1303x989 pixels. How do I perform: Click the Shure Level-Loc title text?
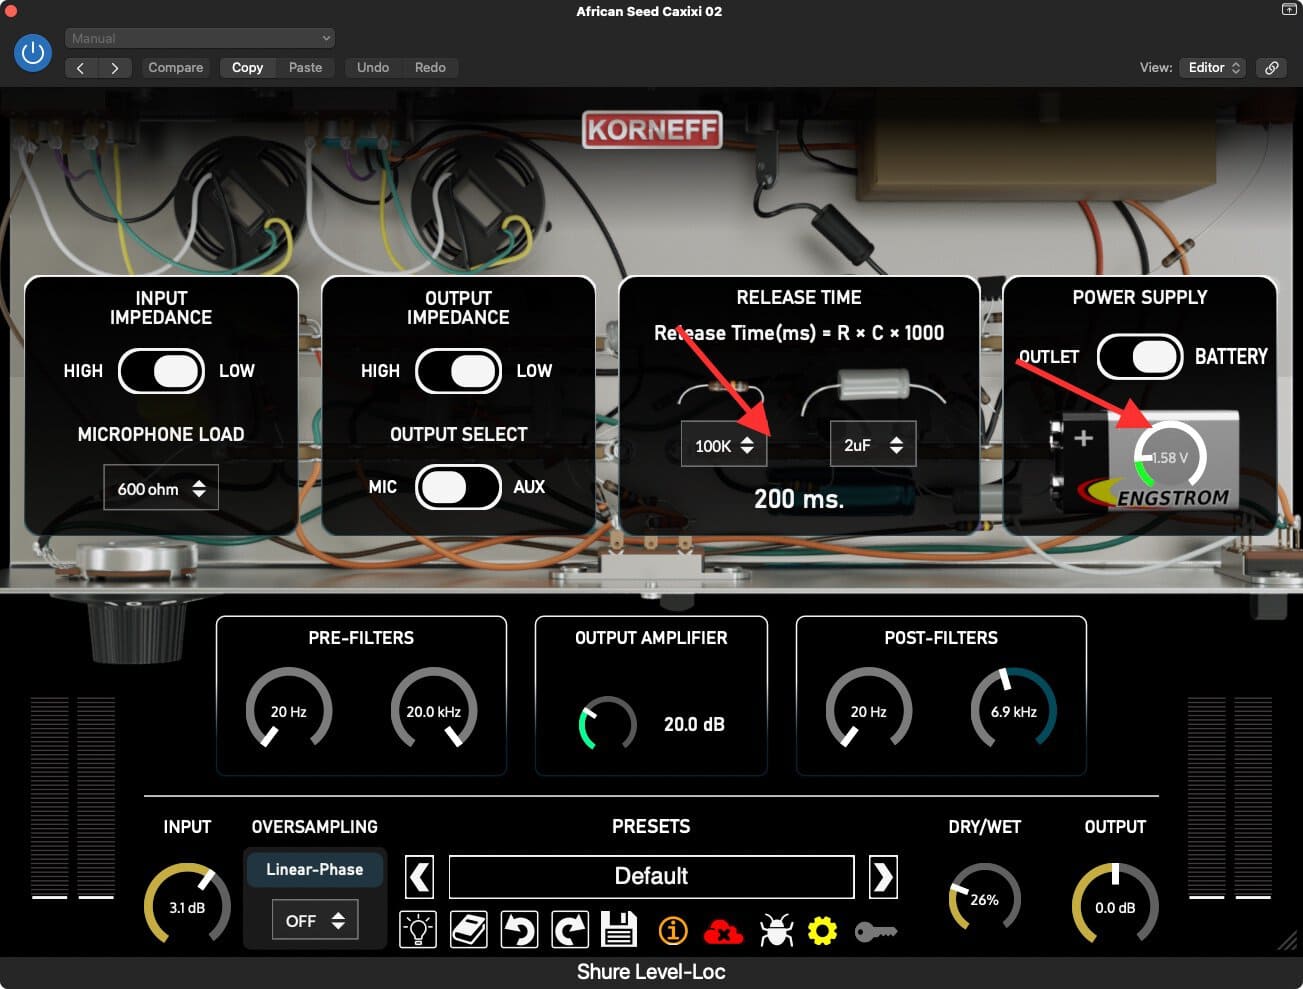[x=651, y=971]
